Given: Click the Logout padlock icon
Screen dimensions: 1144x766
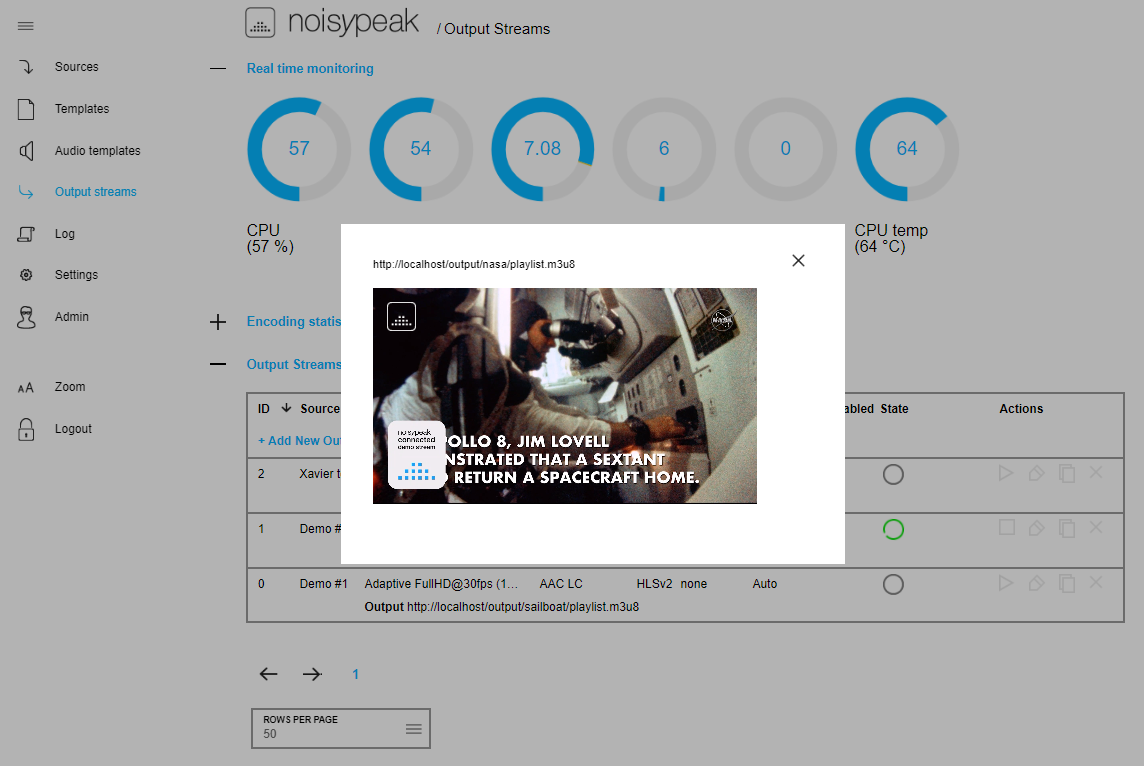Looking at the screenshot, I should click(26, 430).
